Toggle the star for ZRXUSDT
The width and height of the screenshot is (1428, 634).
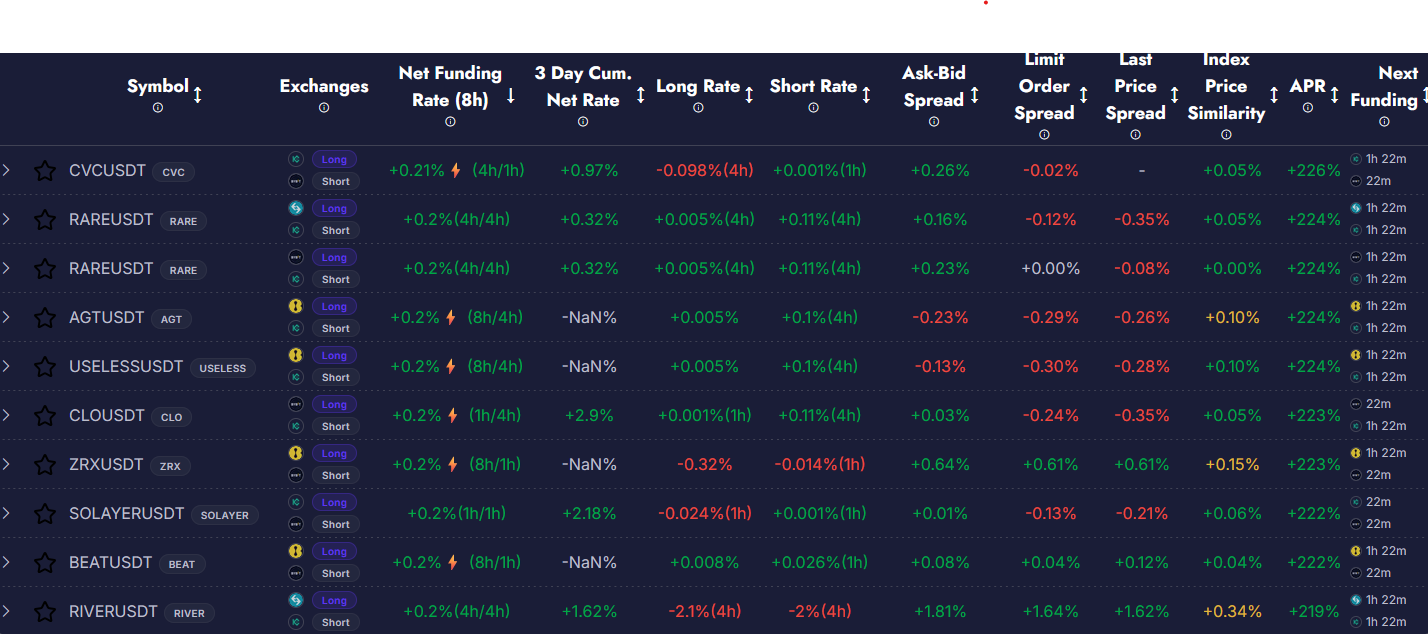[x=45, y=465]
